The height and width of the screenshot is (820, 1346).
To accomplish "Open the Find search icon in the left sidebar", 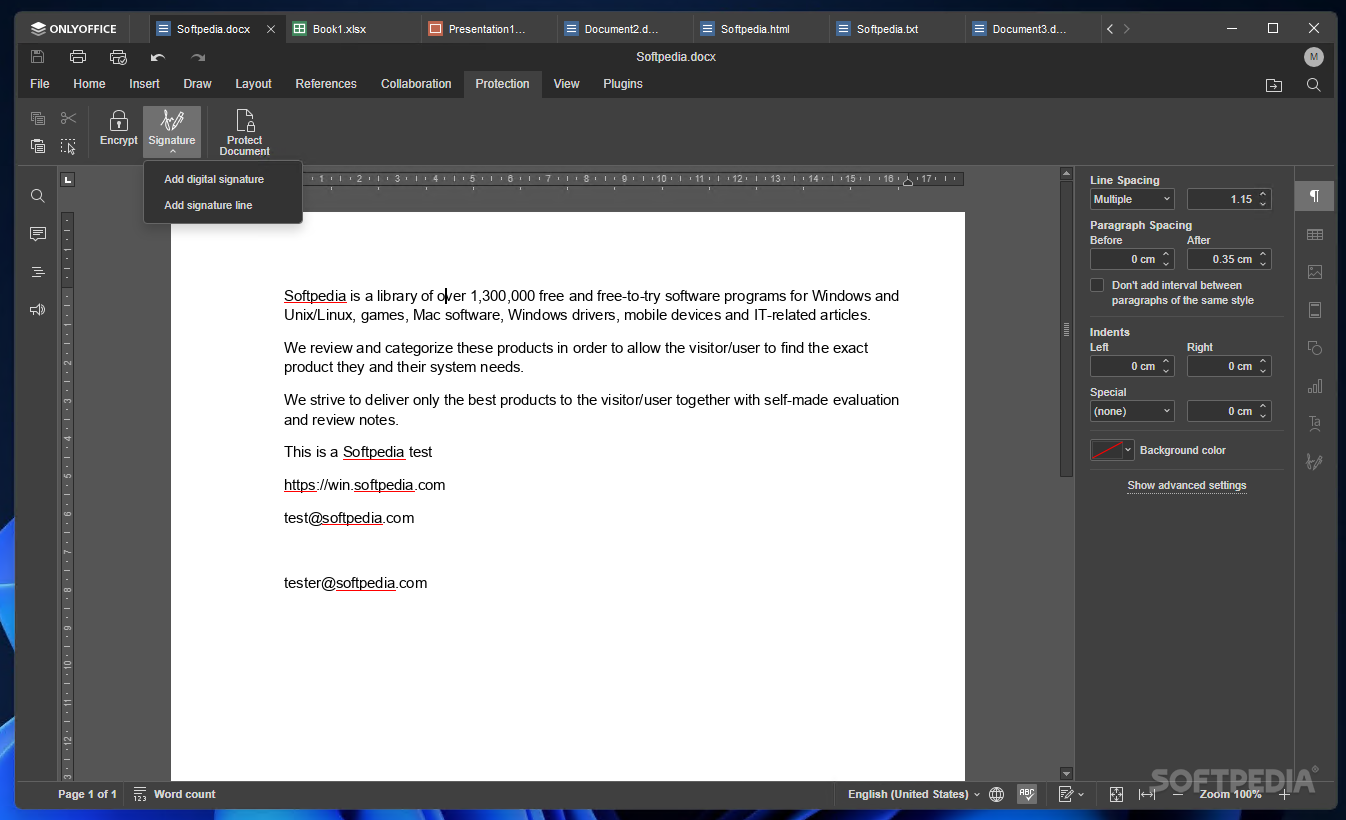I will (x=38, y=196).
